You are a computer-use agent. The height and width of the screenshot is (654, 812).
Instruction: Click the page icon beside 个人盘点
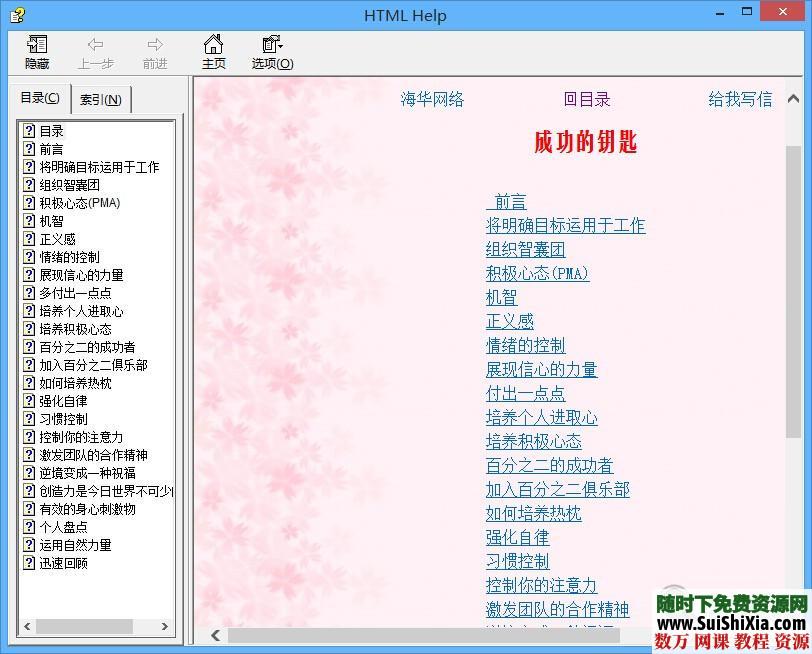click(29, 527)
